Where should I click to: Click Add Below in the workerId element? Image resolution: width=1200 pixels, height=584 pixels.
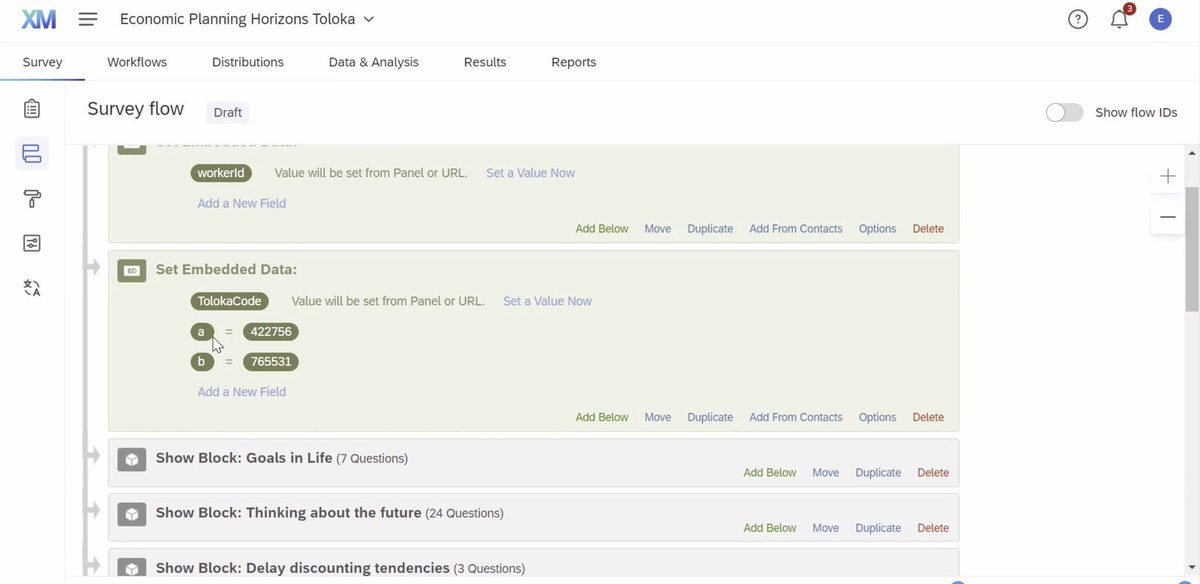pos(602,229)
